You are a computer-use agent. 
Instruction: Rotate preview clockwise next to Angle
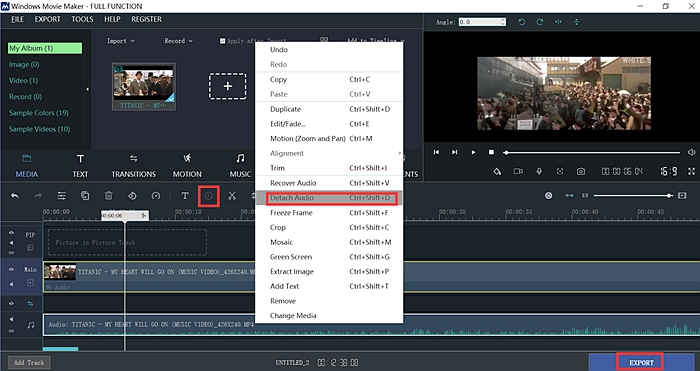point(540,22)
